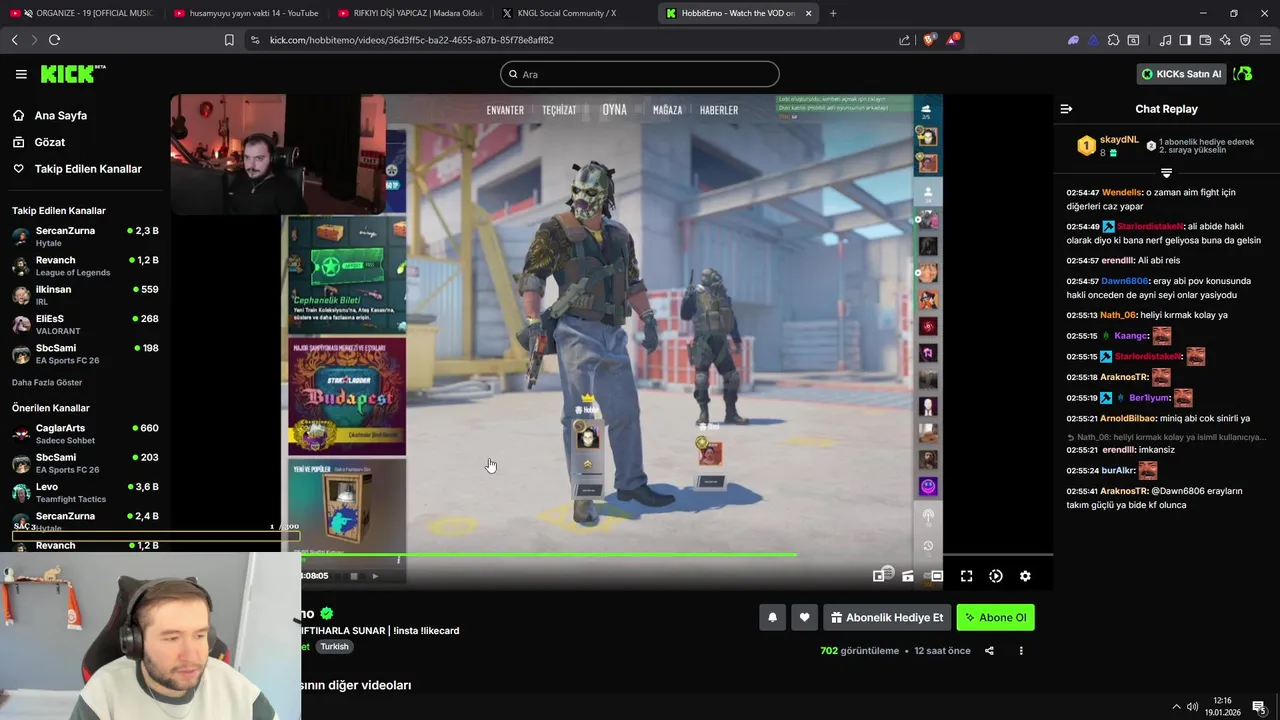This screenshot has width=1280, height=720.
Task: Toggle picture-in-picture mini player
Action: click(880, 576)
